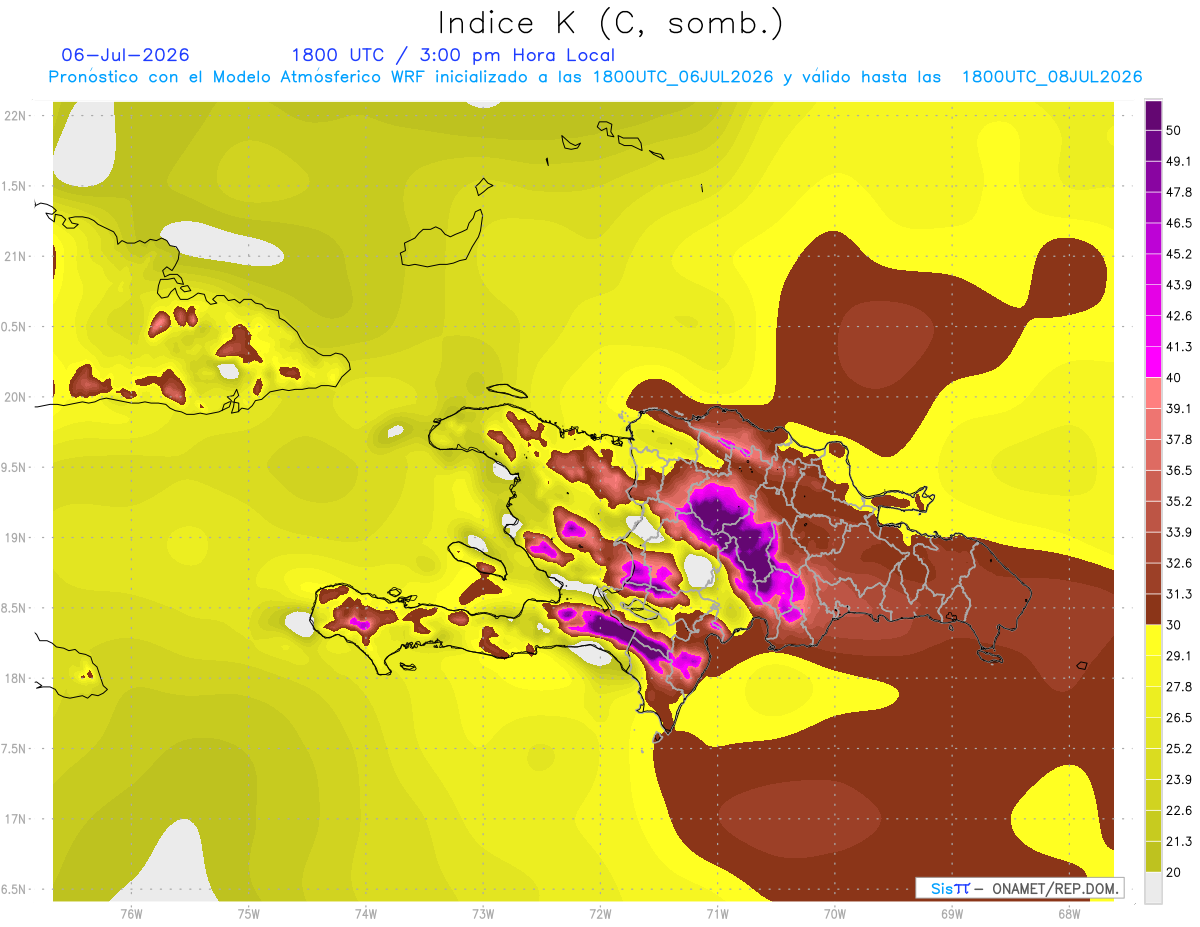1200x927 pixels.
Task: Click the legend value "46.5"
Action: [x=1179, y=224]
